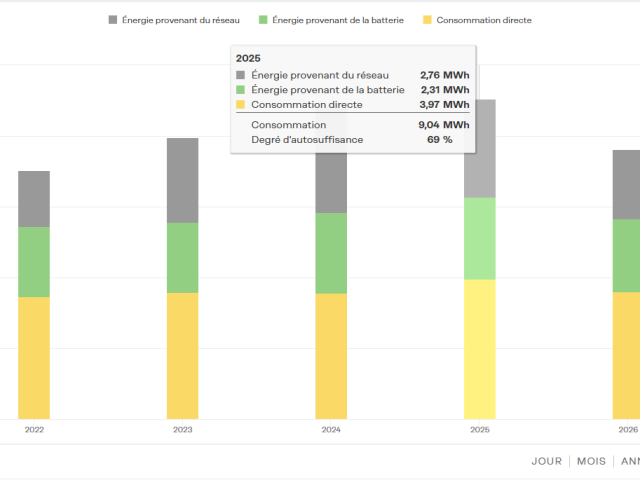Screen dimensions: 640x480
Task: Click the grey legend square for réseau
Action: tap(113, 20)
